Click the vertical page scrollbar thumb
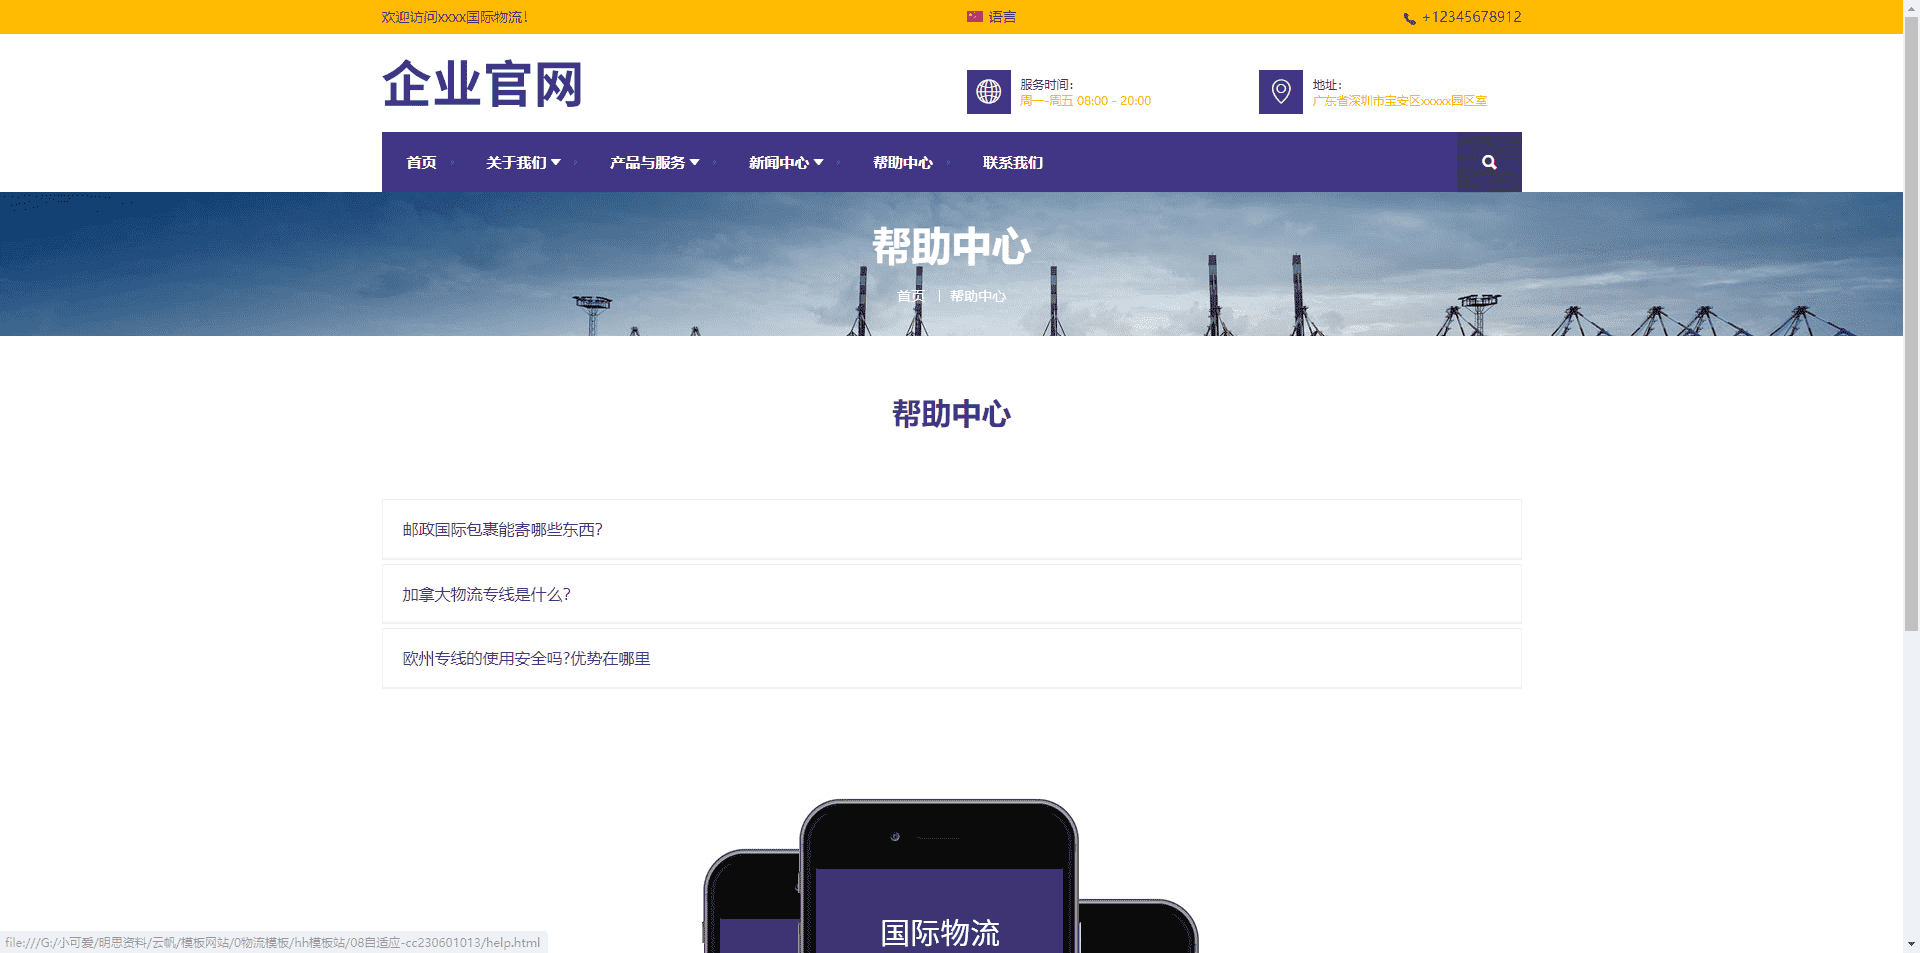This screenshot has height=953, width=1920. pos(1911,325)
